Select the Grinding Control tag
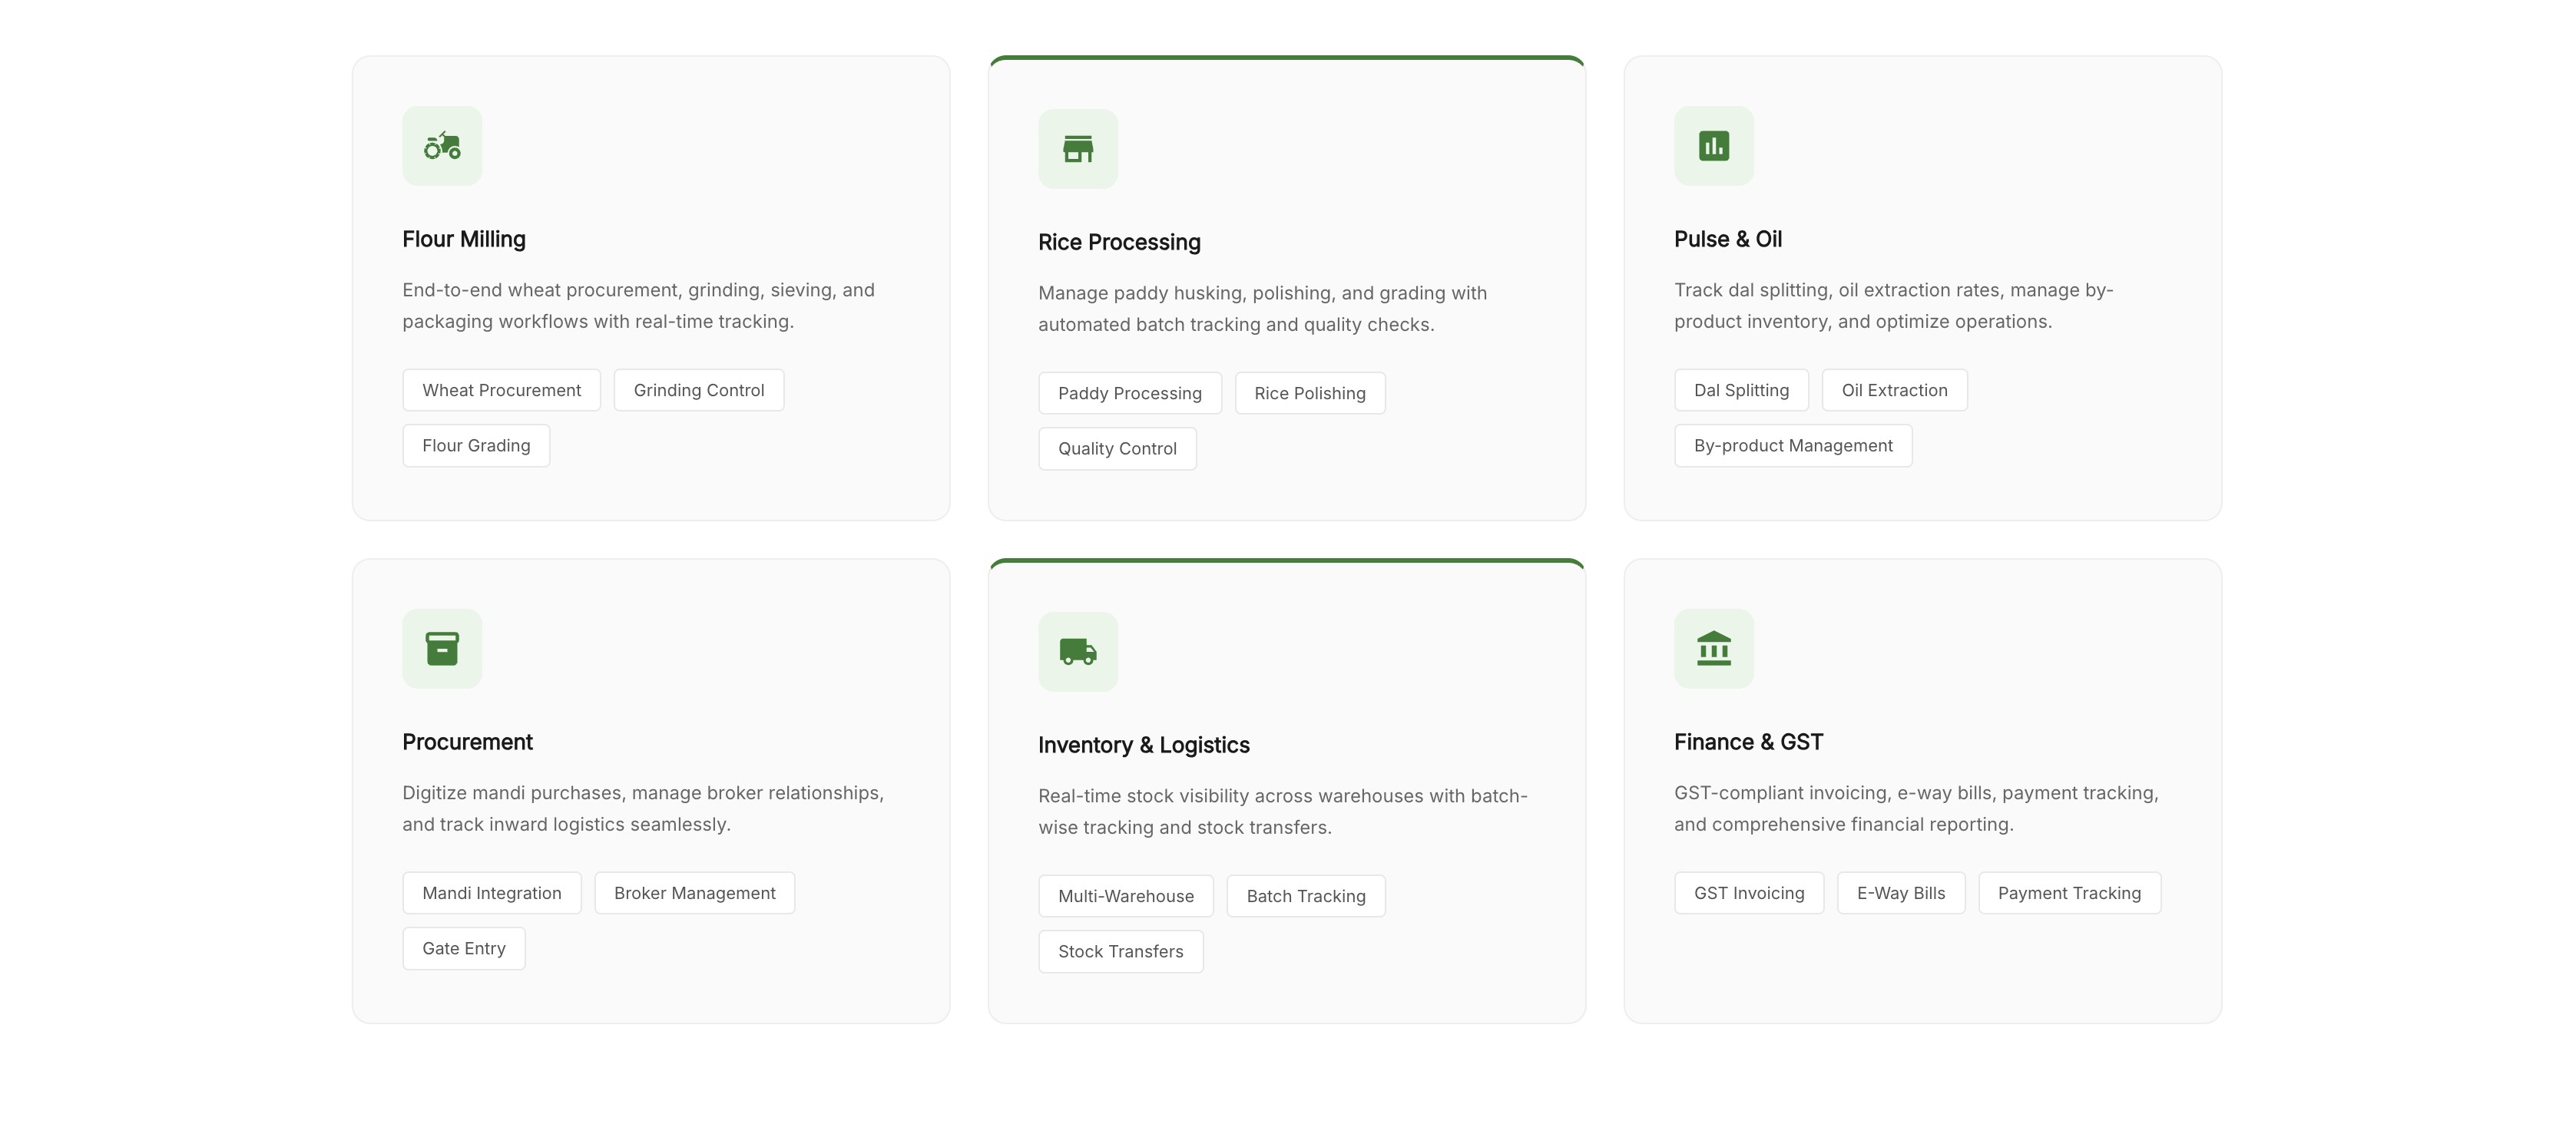This screenshot has width=2576, height=1124. (698, 390)
